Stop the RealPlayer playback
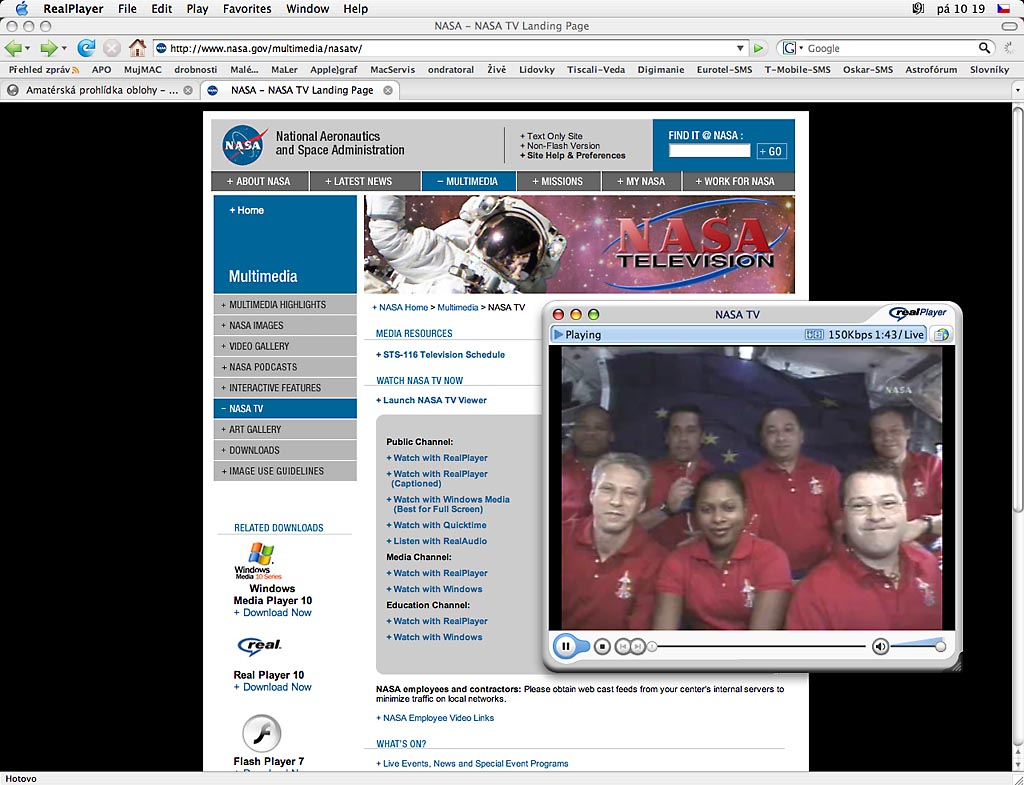 point(603,647)
